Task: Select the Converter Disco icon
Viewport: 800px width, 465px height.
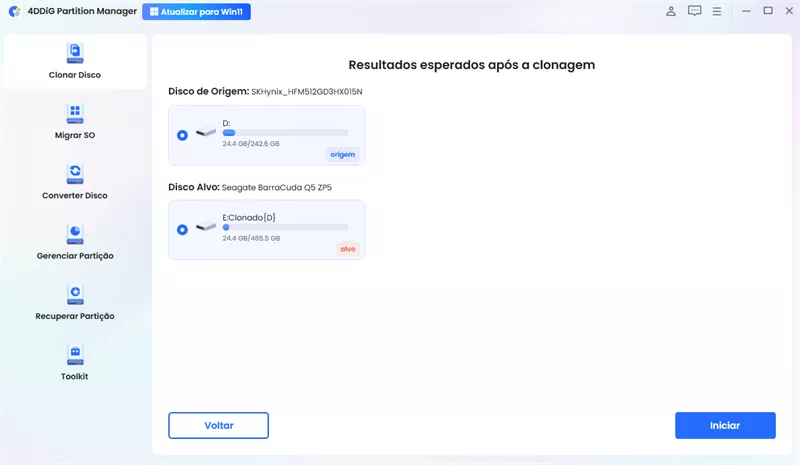Action: click(x=75, y=174)
